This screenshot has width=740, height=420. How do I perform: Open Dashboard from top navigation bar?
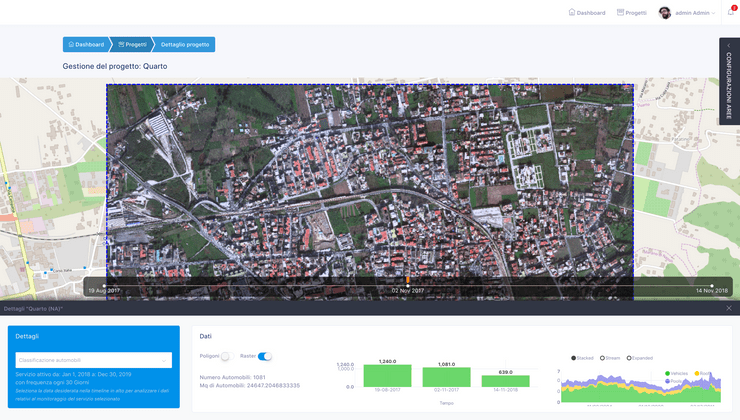pos(587,13)
